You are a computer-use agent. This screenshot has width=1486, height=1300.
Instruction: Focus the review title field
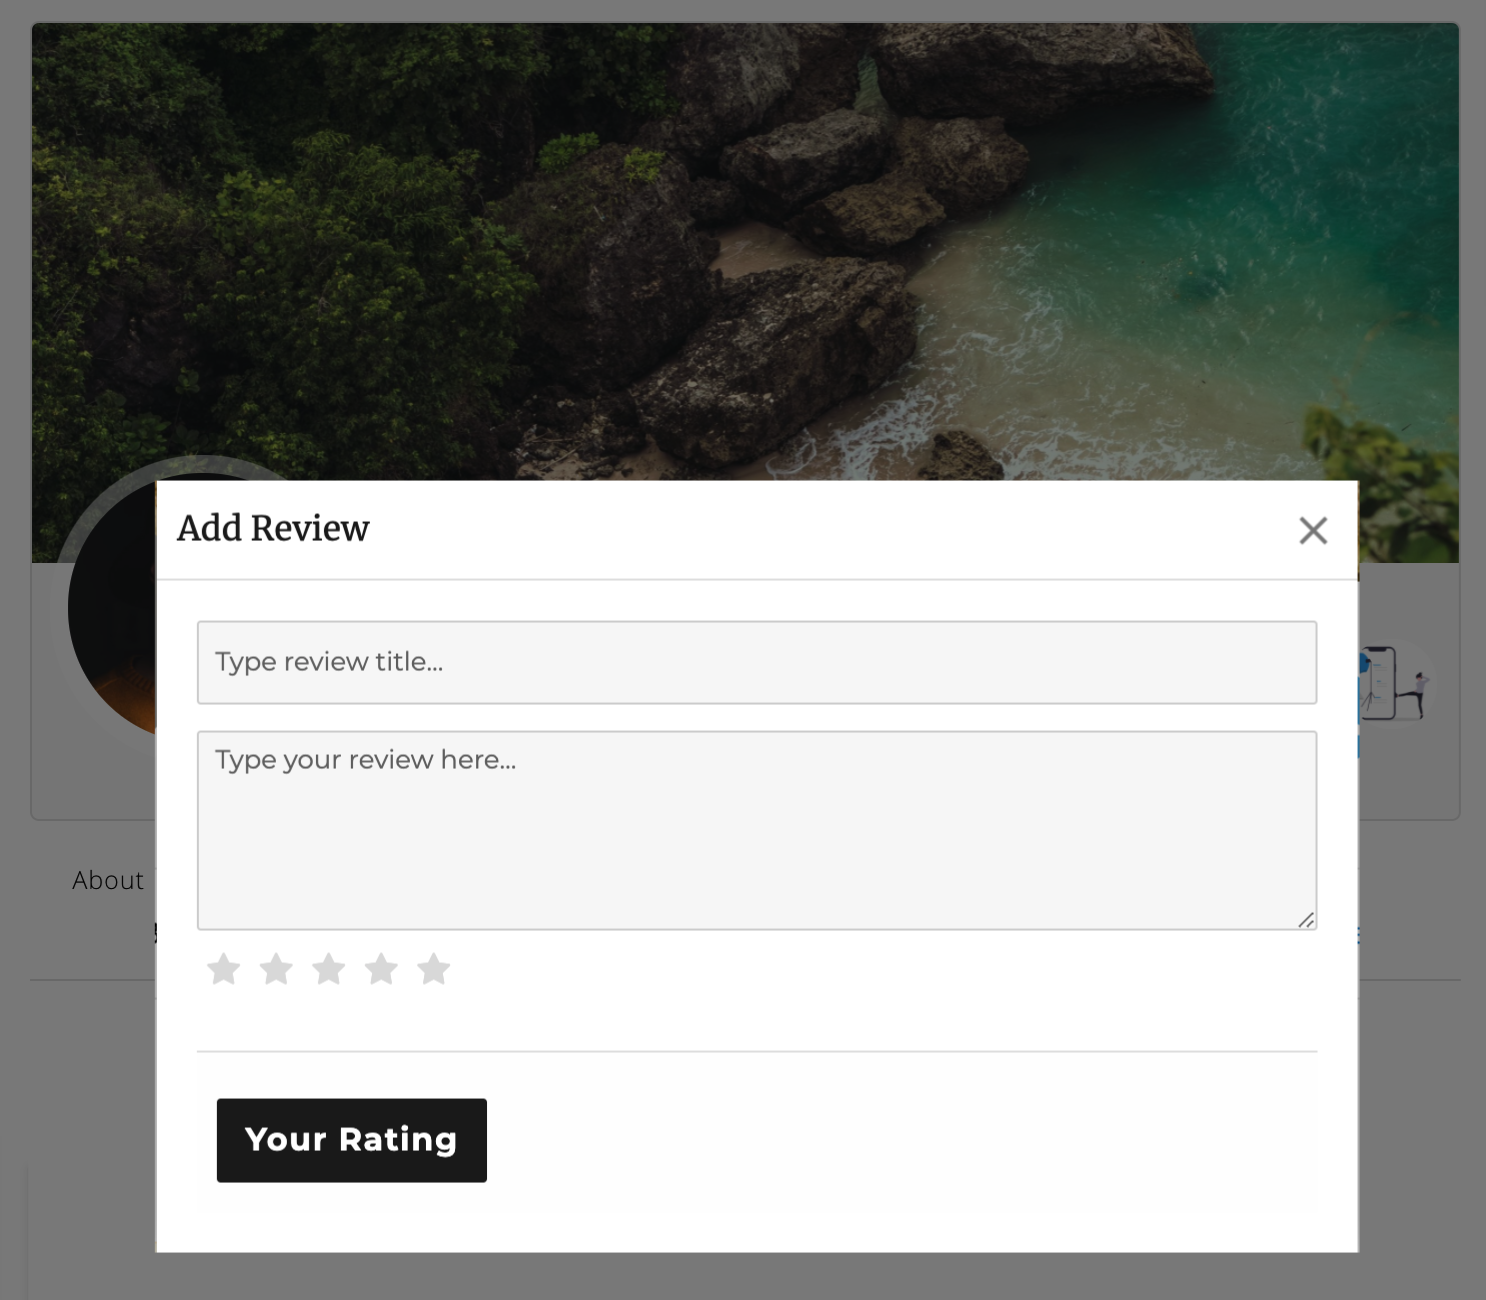[x=756, y=662]
